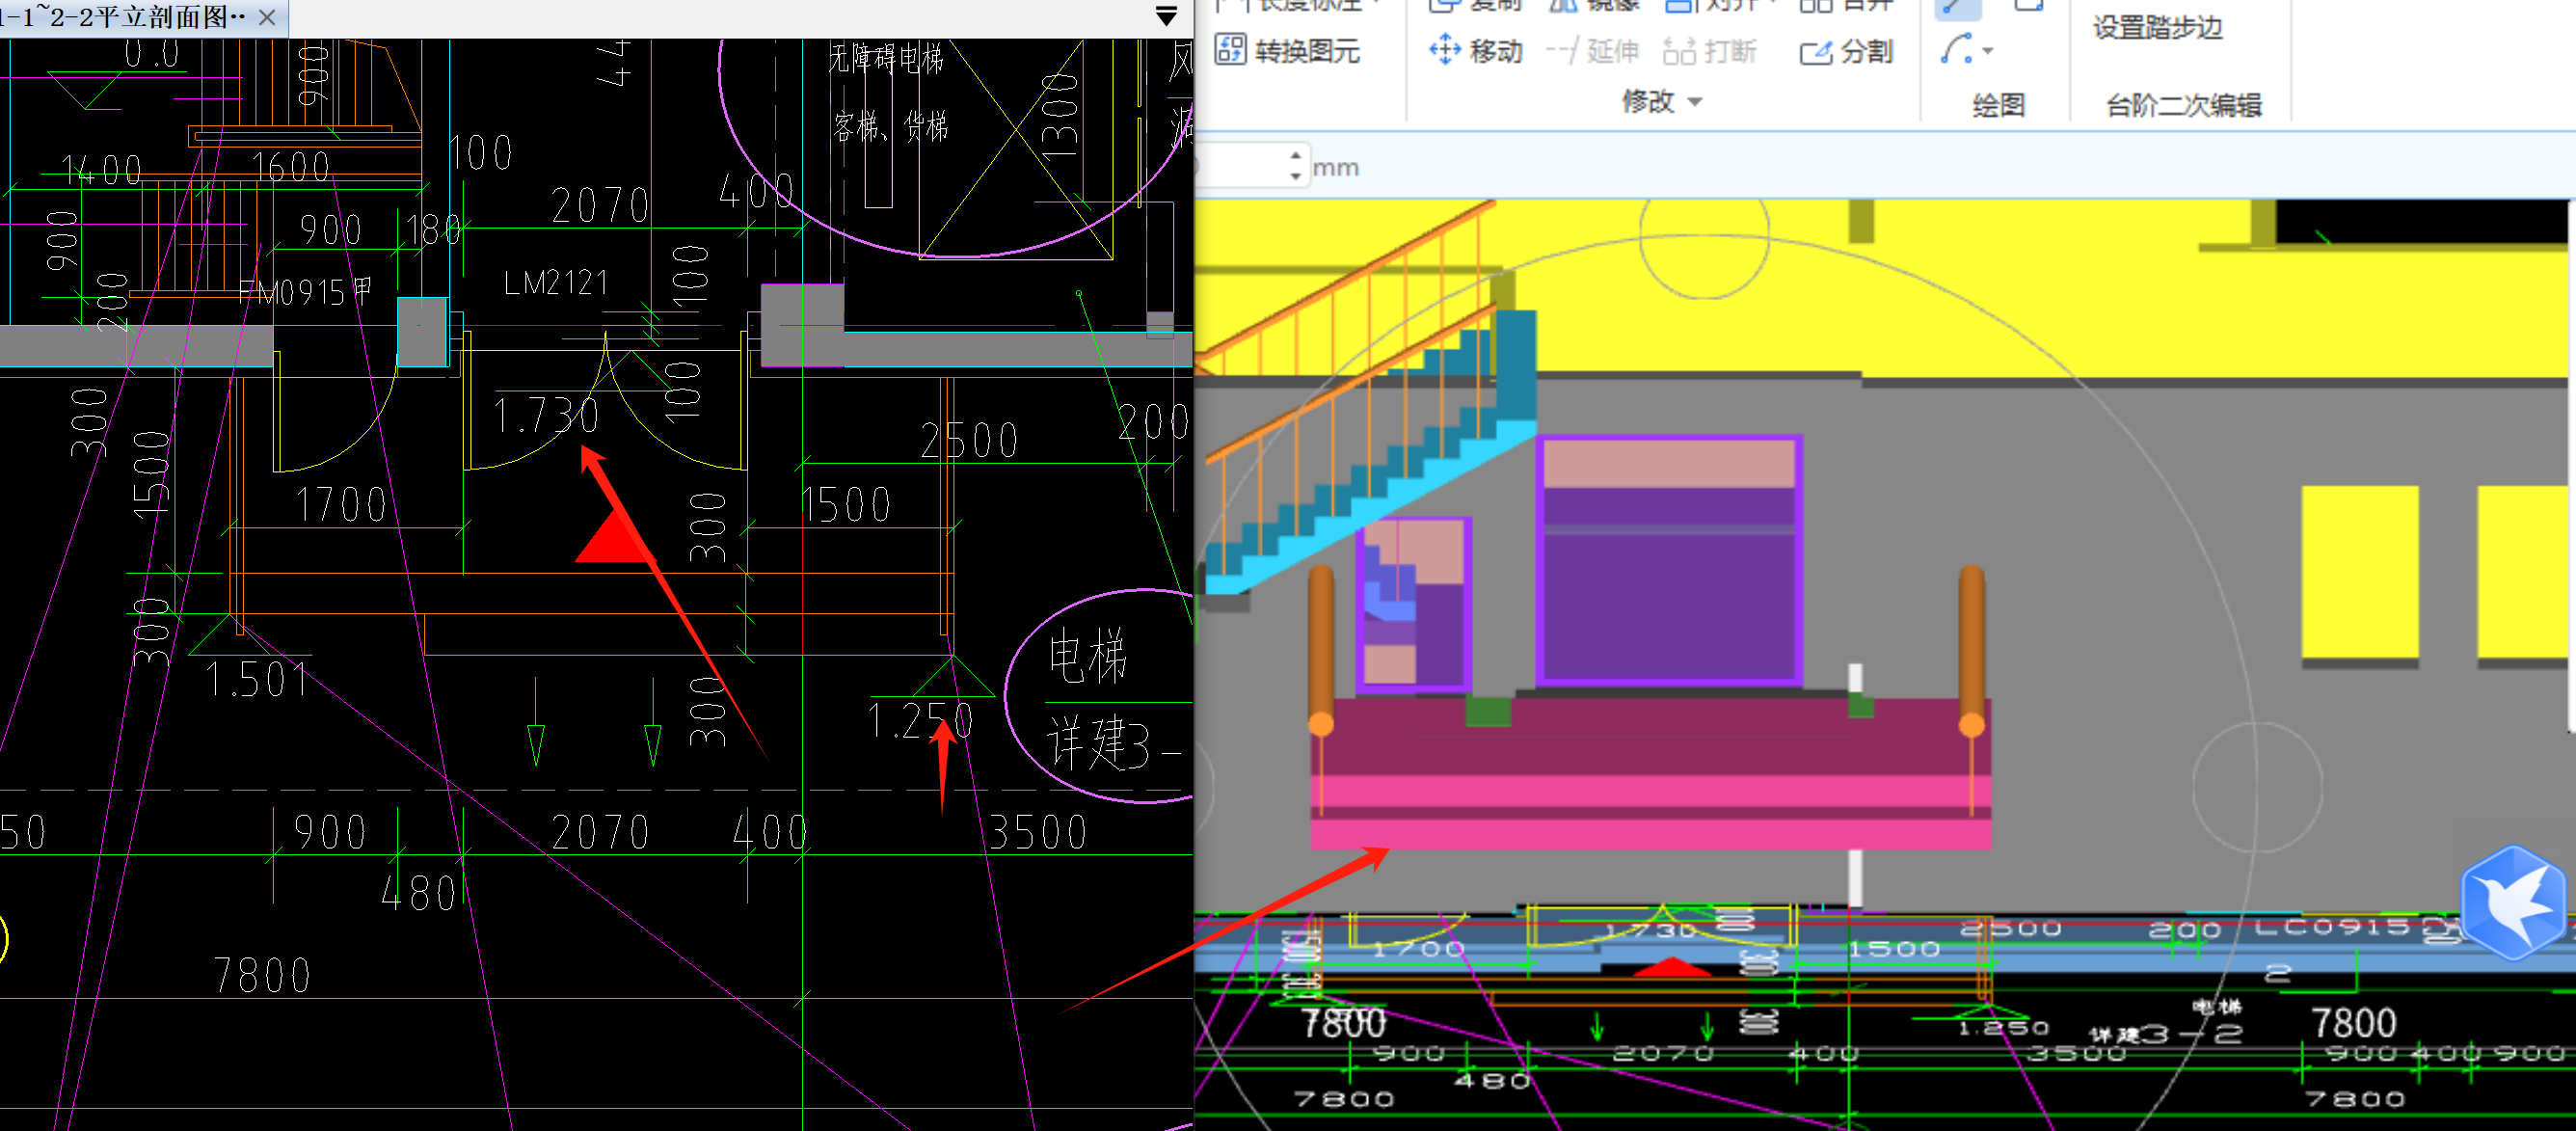Click the 复制 copy tool
This screenshot has height=1131, width=2576.
(x=1476, y=5)
